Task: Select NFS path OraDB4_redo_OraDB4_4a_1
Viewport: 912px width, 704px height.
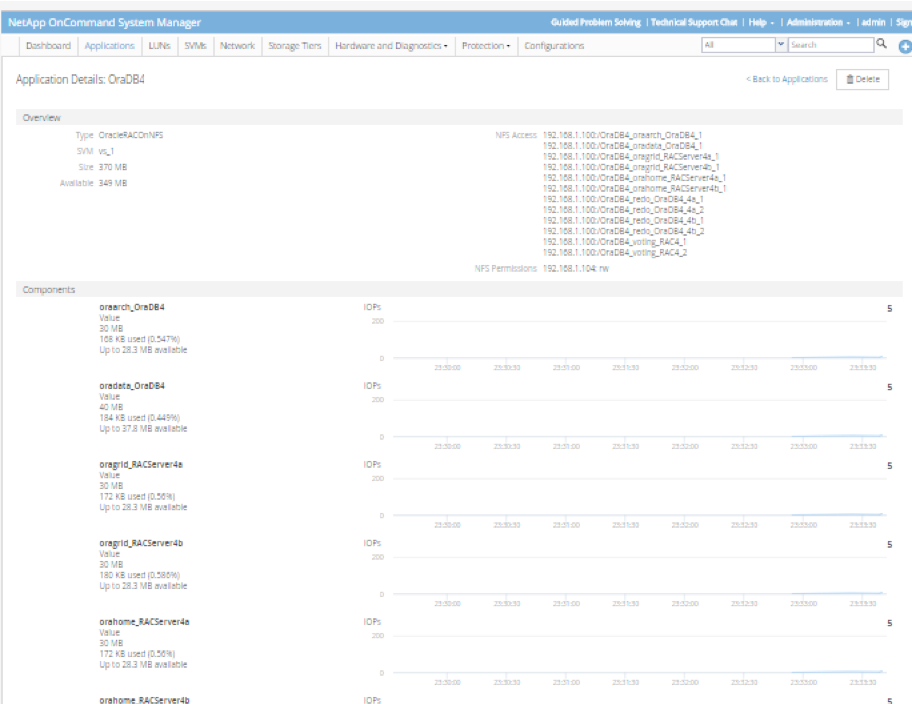Action: [x=623, y=199]
